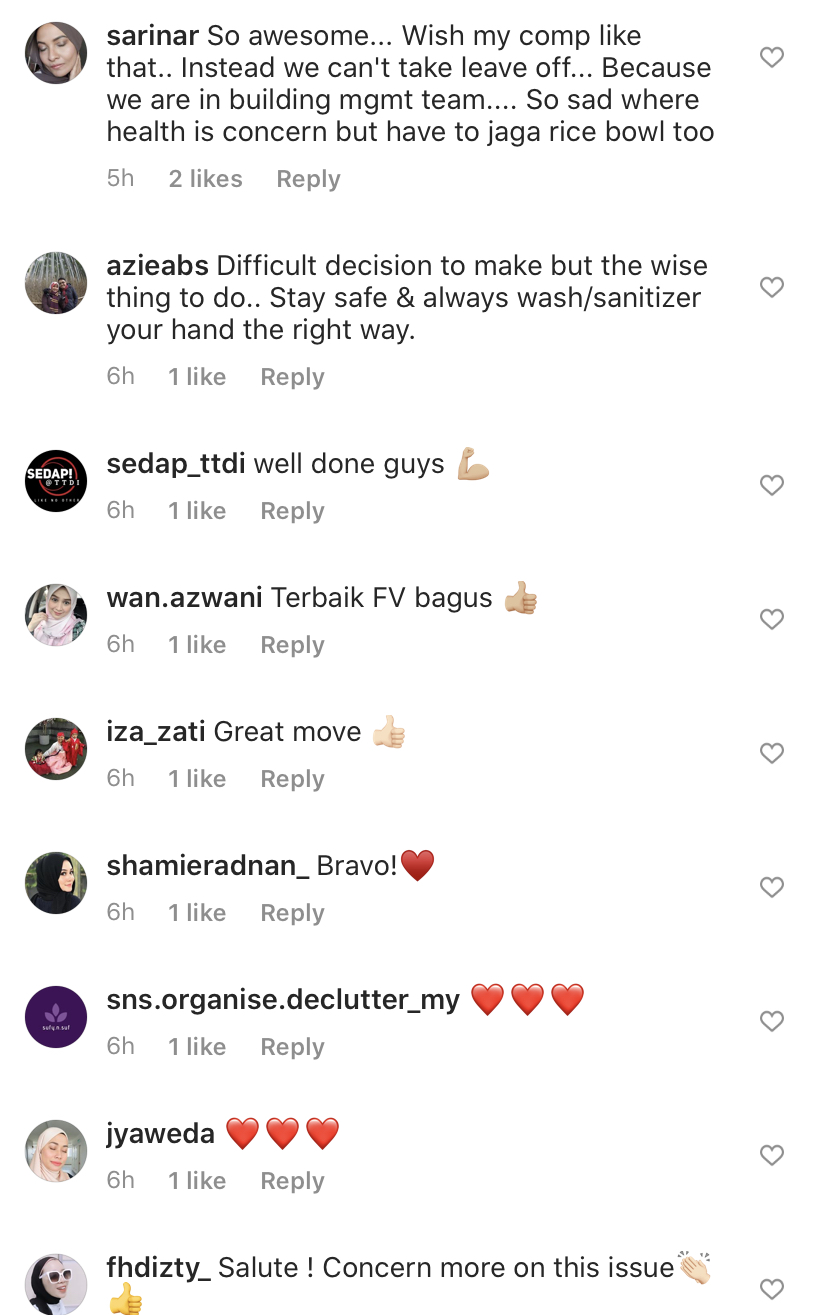Viewport: 828px width, 1315px height.
Task: Click Reply under jyaweda's hearts comment
Action: [x=292, y=1181]
